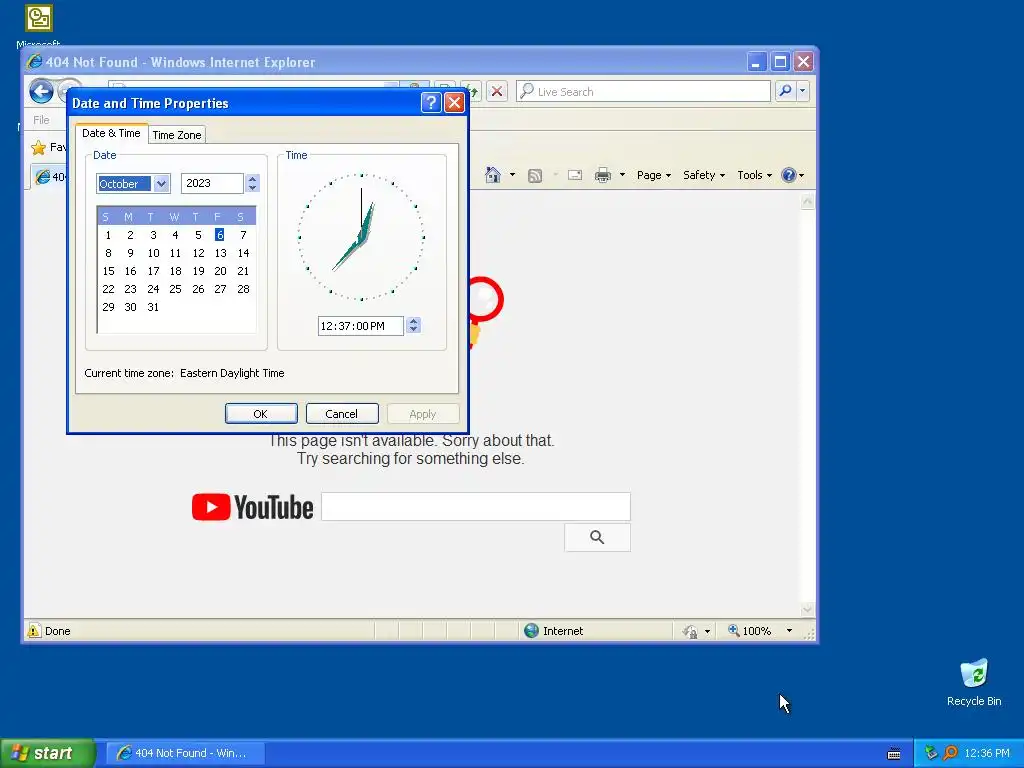The image size is (1024, 768).
Task: Click the YouTube logo on the page
Action: pos(253,507)
